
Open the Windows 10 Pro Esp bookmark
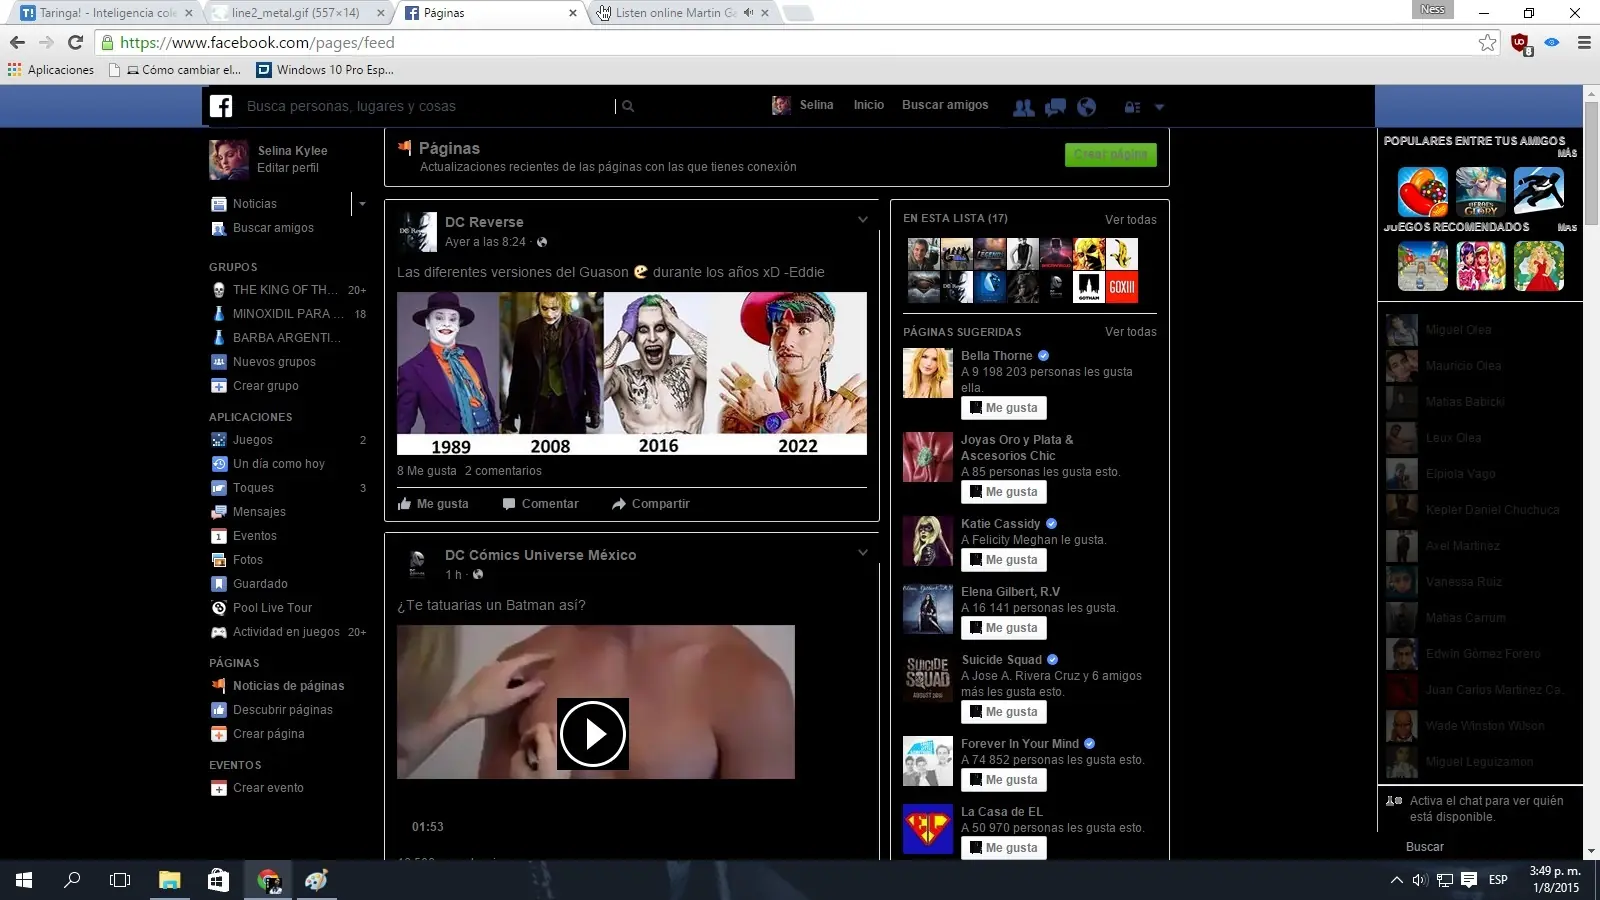pyautogui.click(x=325, y=70)
